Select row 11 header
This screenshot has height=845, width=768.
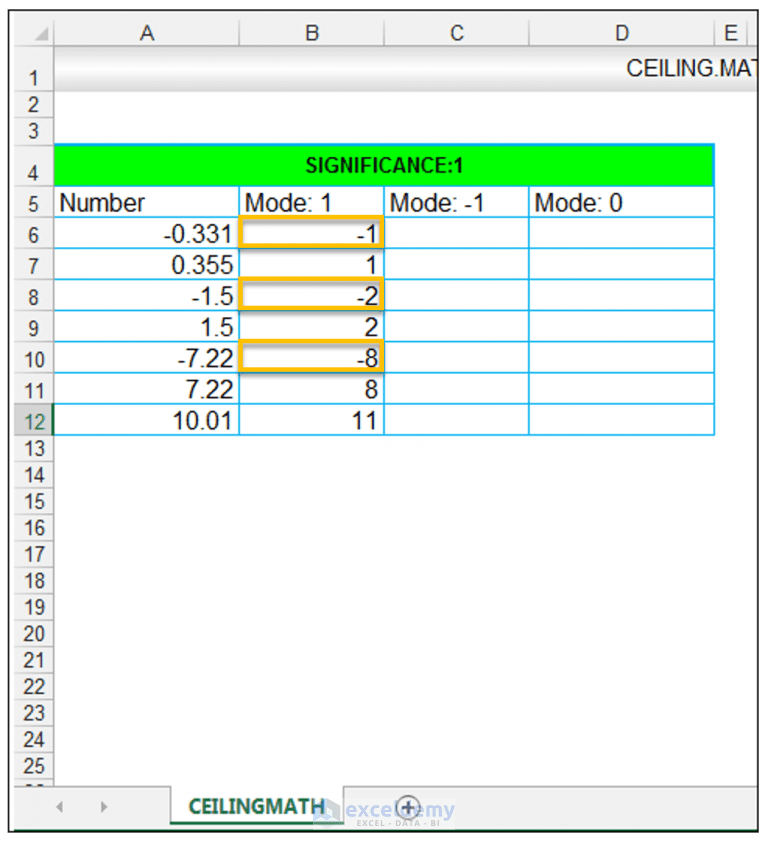pos(33,390)
